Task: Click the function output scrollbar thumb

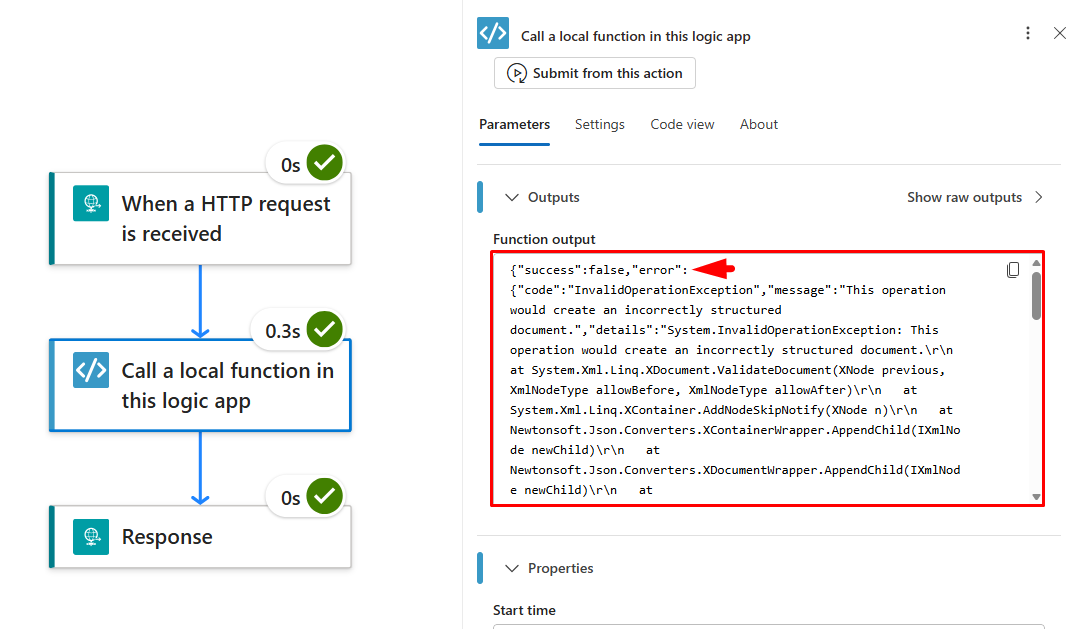Action: (1036, 296)
